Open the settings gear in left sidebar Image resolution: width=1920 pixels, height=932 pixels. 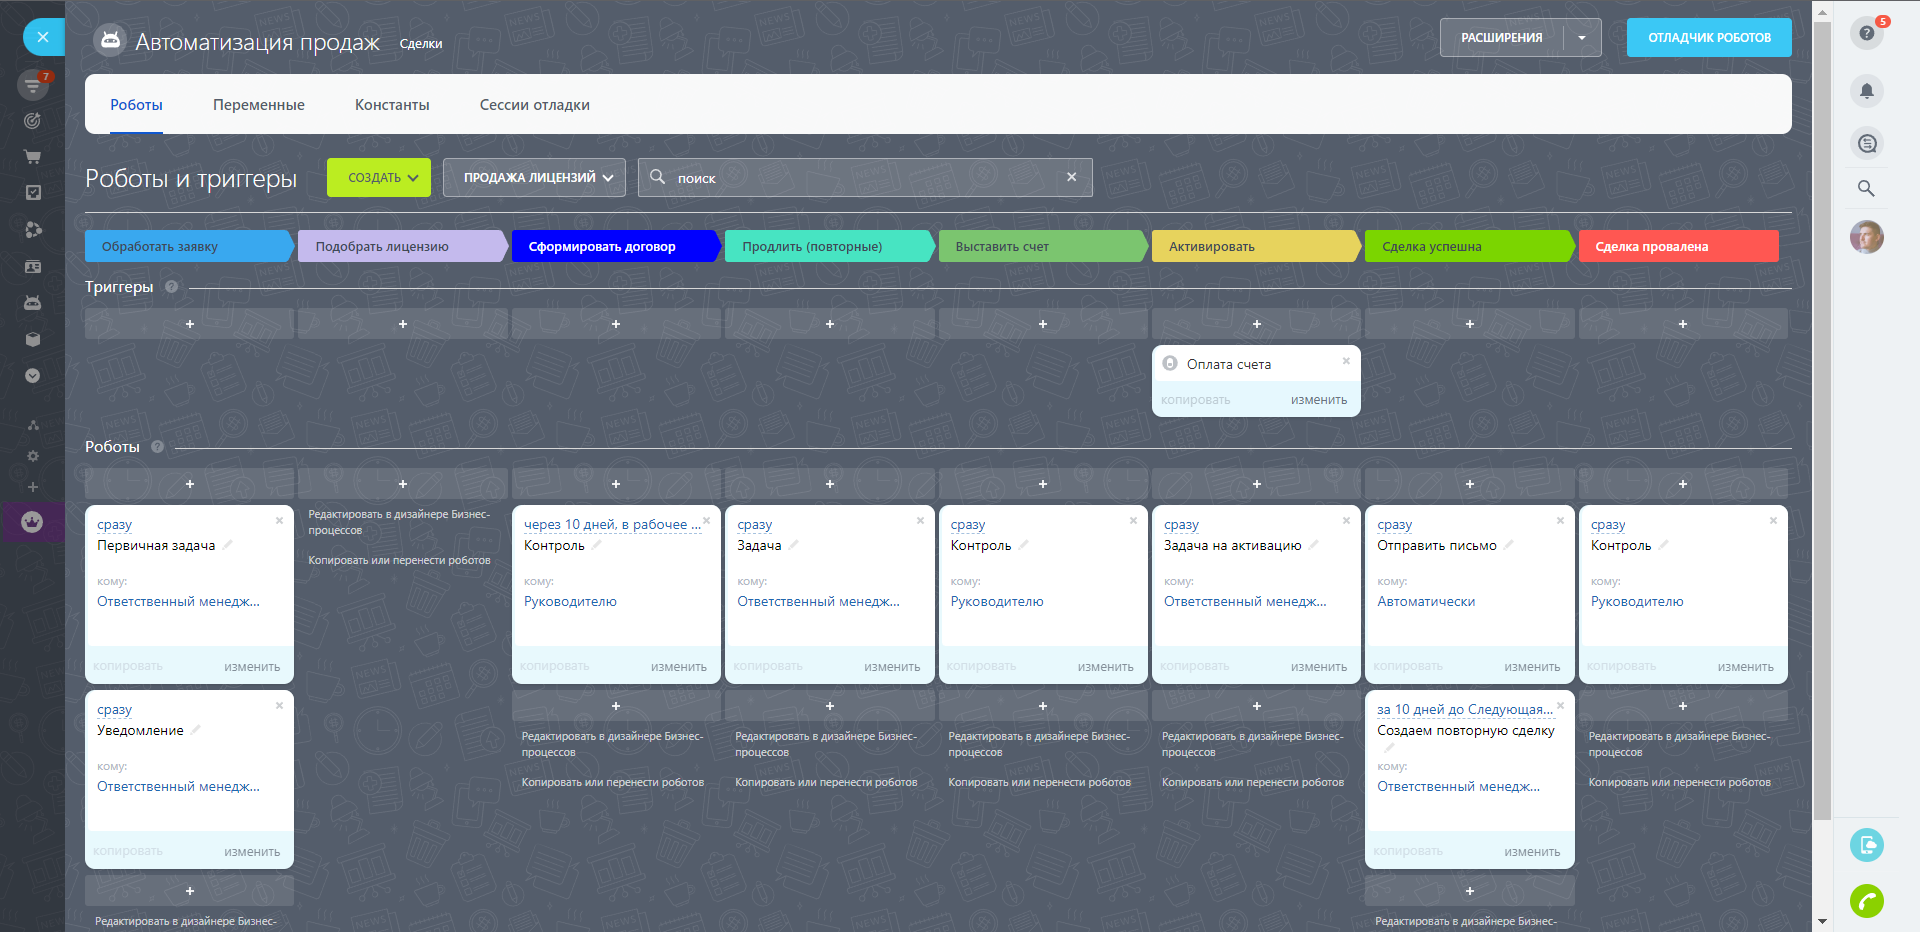point(33,456)
